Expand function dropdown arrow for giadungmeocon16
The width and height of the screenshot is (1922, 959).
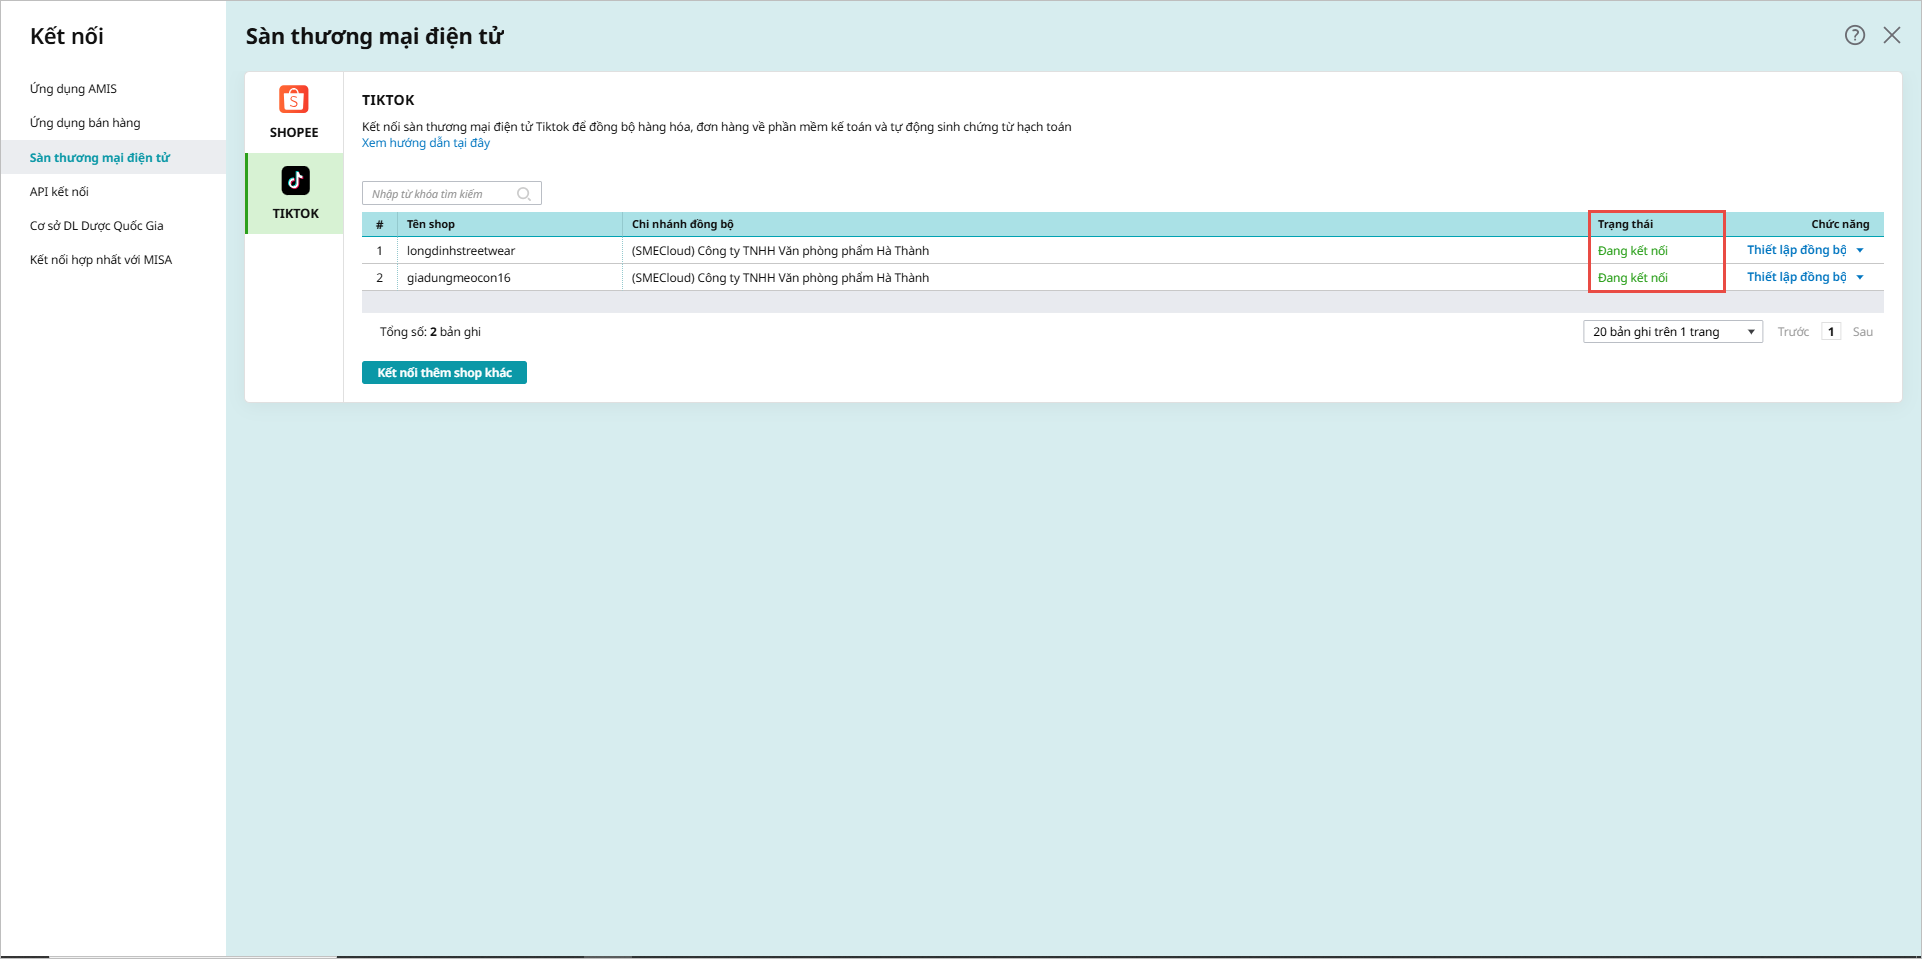tap(1860, 277)
